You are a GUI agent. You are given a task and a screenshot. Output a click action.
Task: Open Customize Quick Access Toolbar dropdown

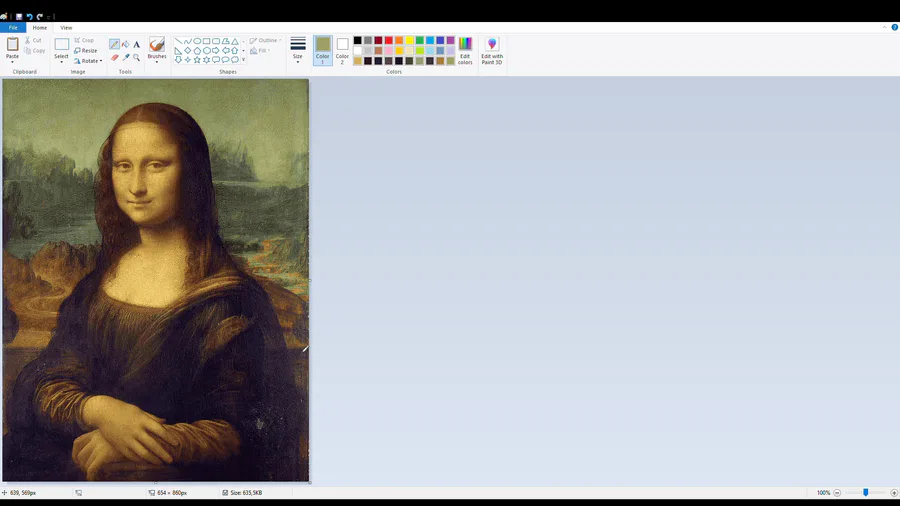click(49, 17)
